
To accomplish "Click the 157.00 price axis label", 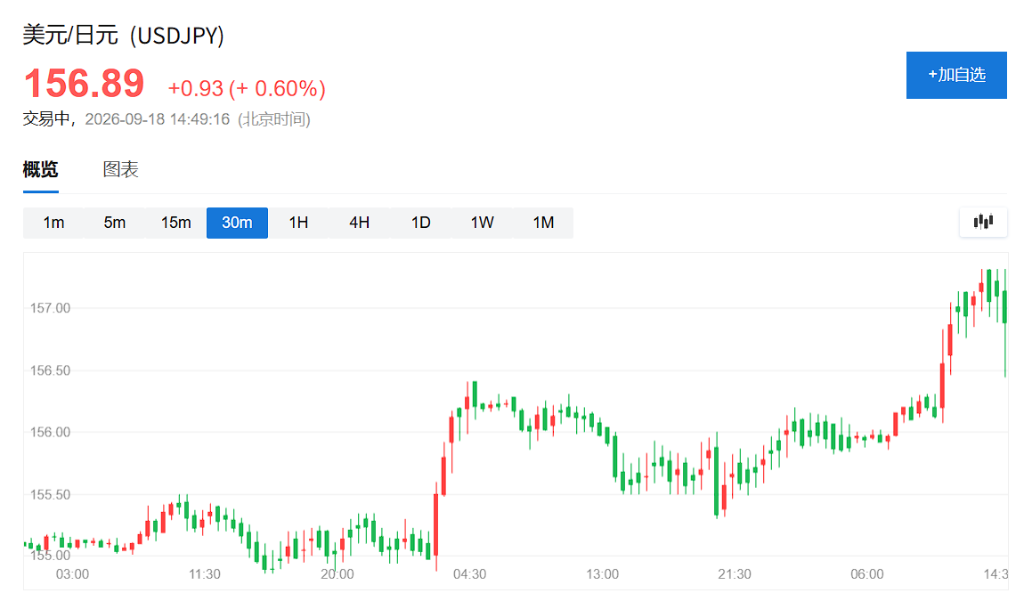I will tap(50, 308).
